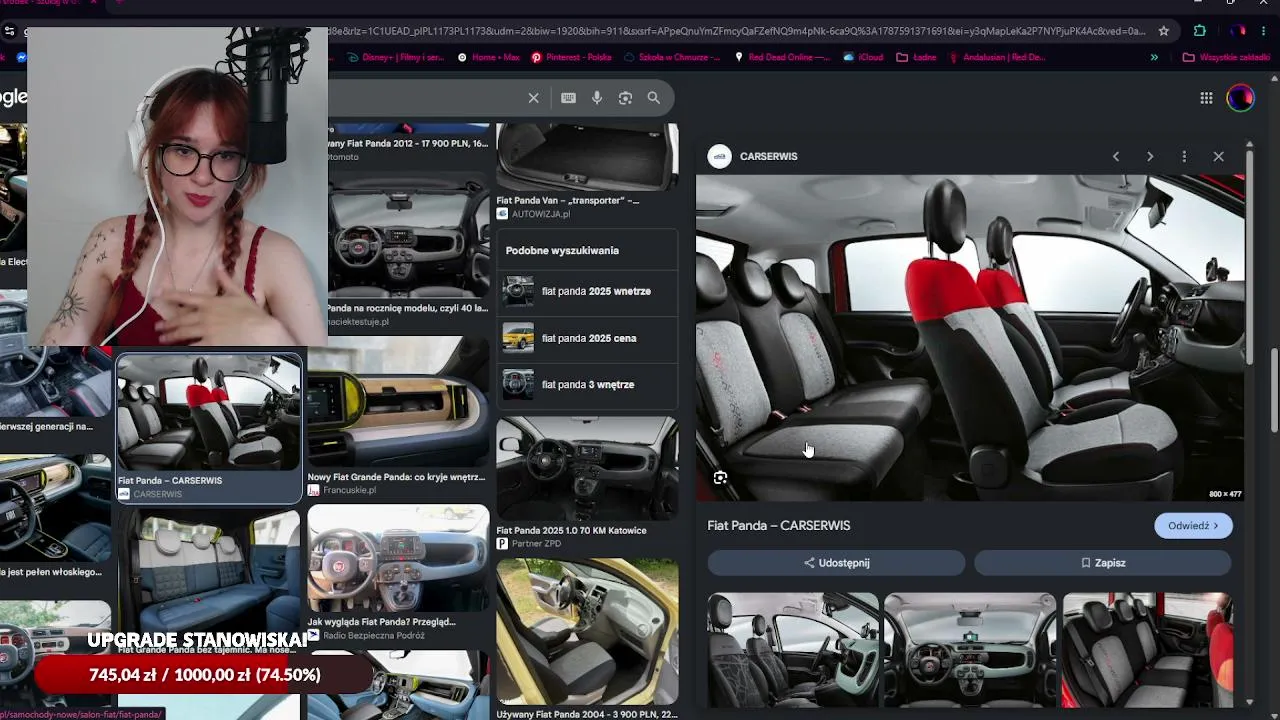1280x720 pixels.
Task: Click the magnifier search icon
Action: pos(654,98)
